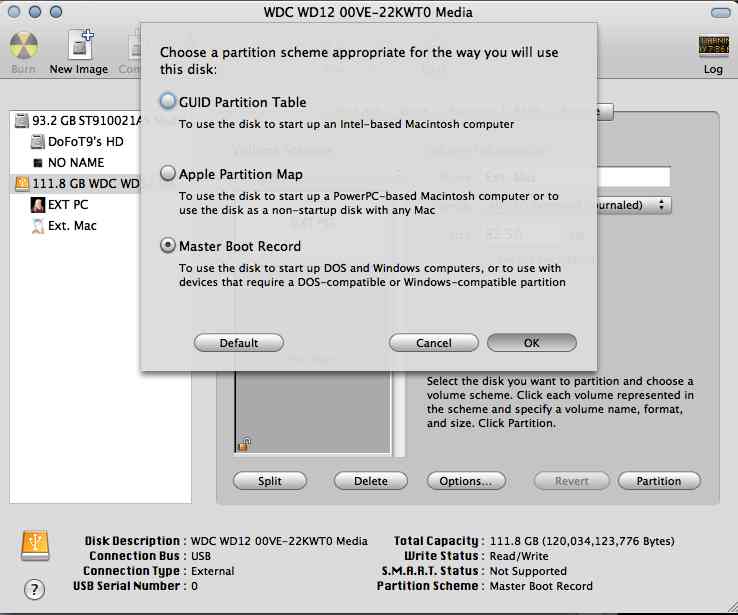
Task: Click the Default button
Action: (x=239, y=343)
